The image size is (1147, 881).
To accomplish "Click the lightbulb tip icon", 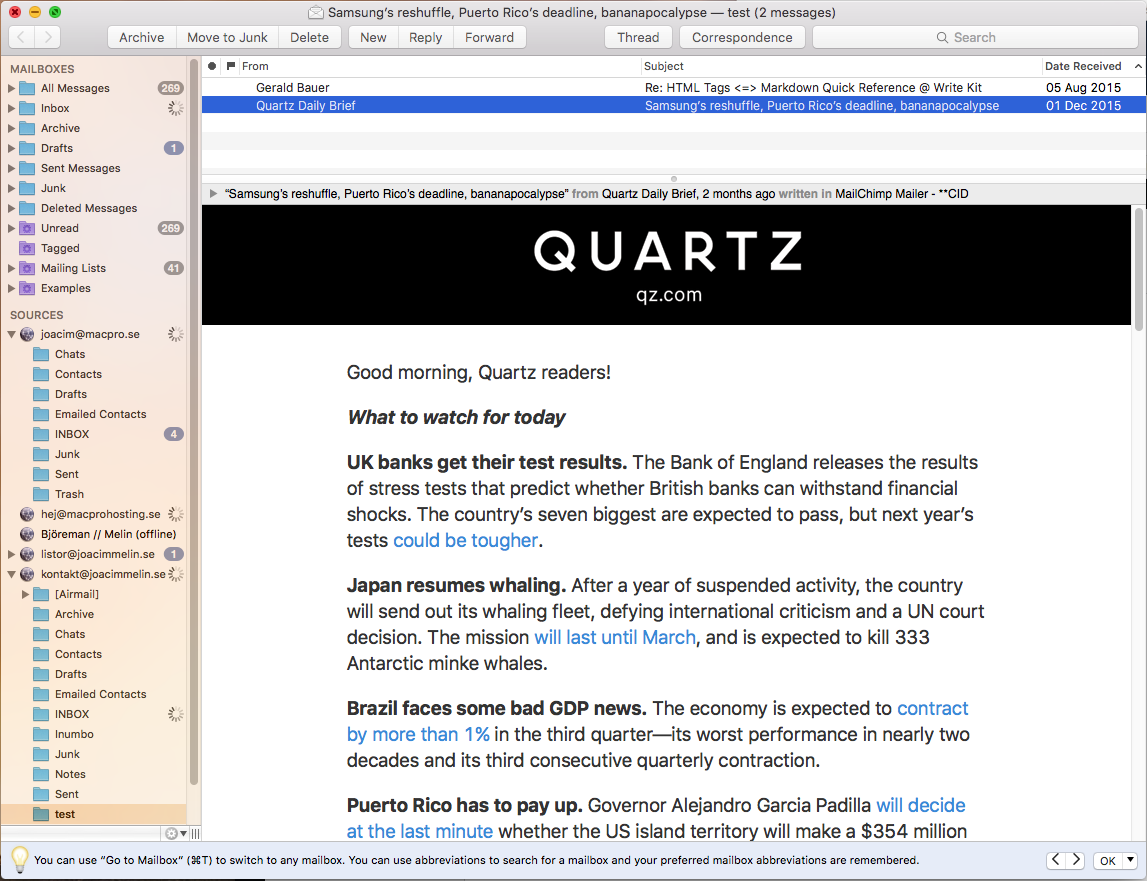I will coord(19,859).
